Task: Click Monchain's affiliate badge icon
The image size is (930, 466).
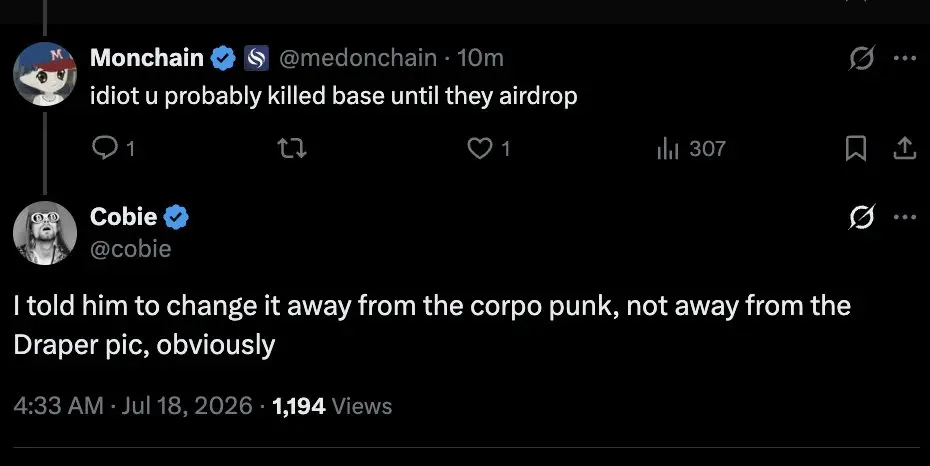Action: [256, 58]
